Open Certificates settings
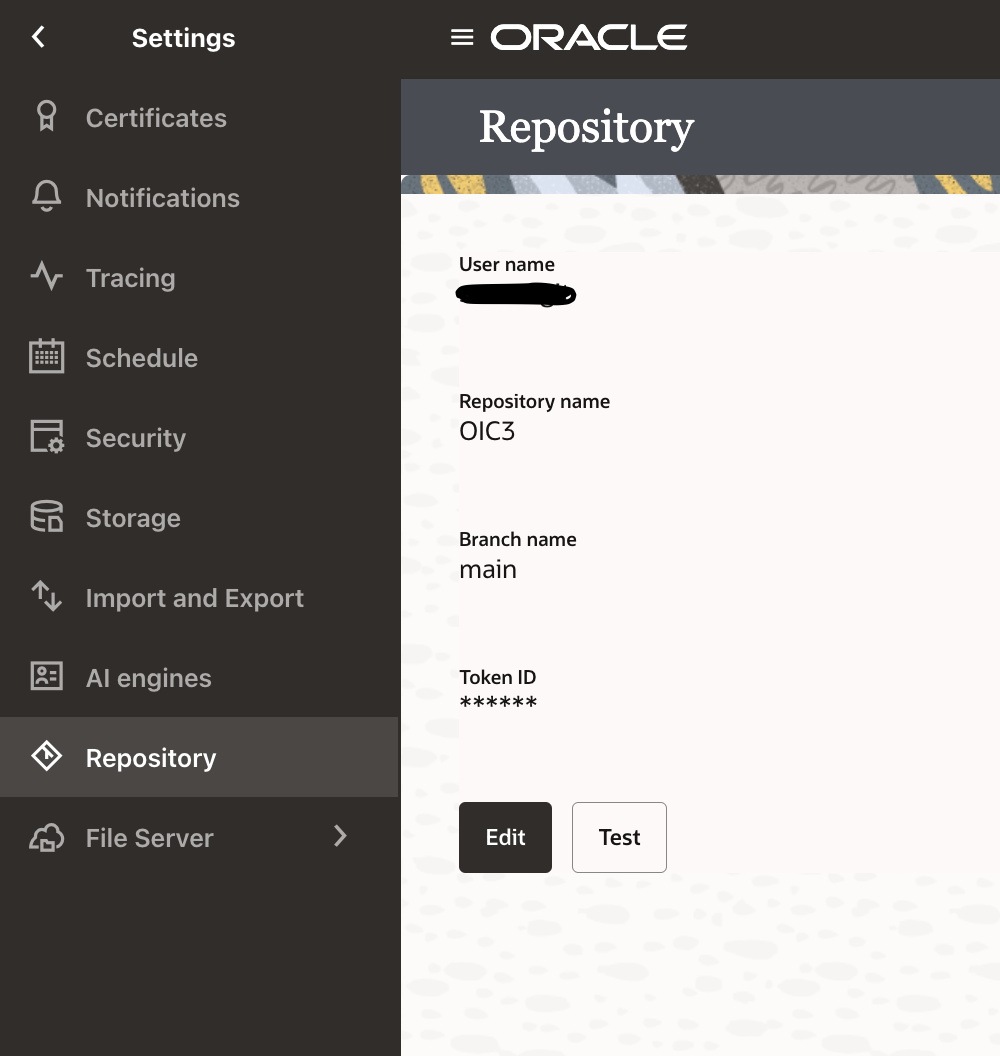Viewport: 1000px width, 1056px height. (199, 118)
